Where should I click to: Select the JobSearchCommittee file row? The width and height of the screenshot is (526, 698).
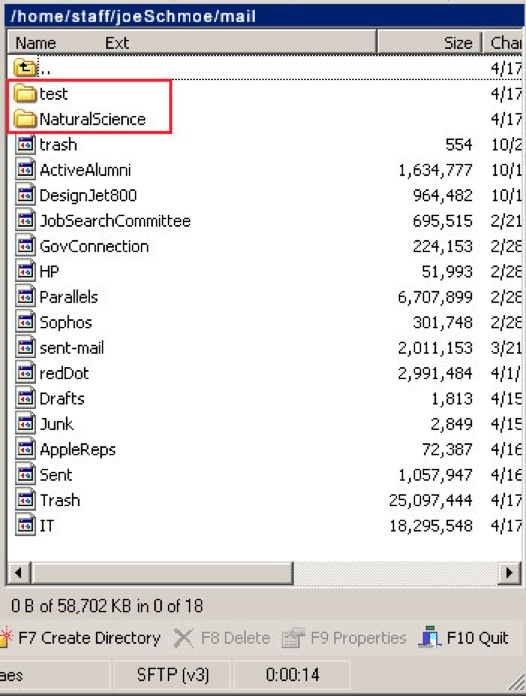[265, 221]
